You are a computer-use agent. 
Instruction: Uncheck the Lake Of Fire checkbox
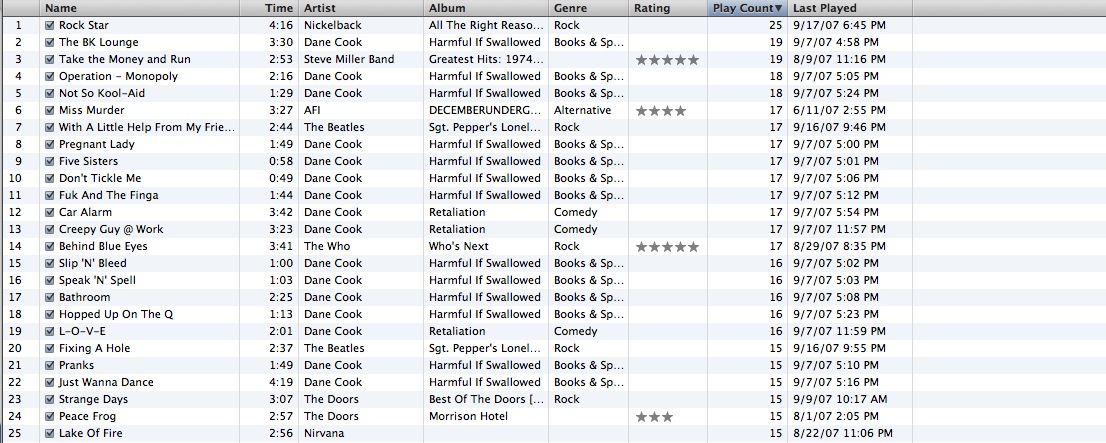click(49, 433)
